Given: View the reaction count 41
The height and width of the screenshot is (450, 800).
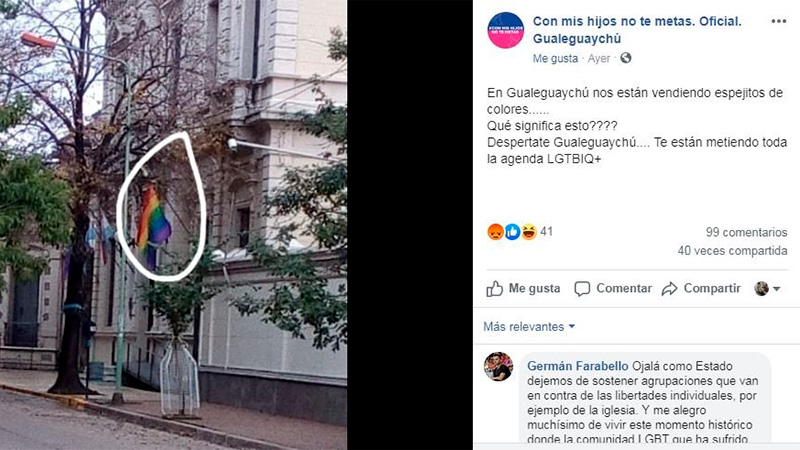Looking at the screenshot, I should click(x=546, y=232).
